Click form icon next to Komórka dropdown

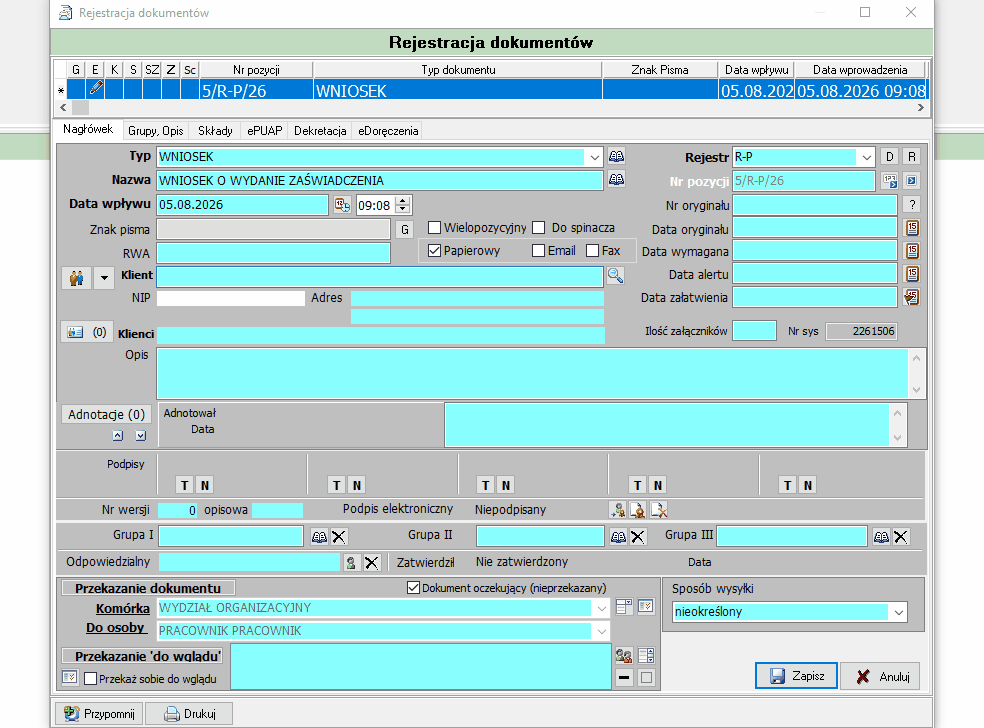click(x=624, y=607)
